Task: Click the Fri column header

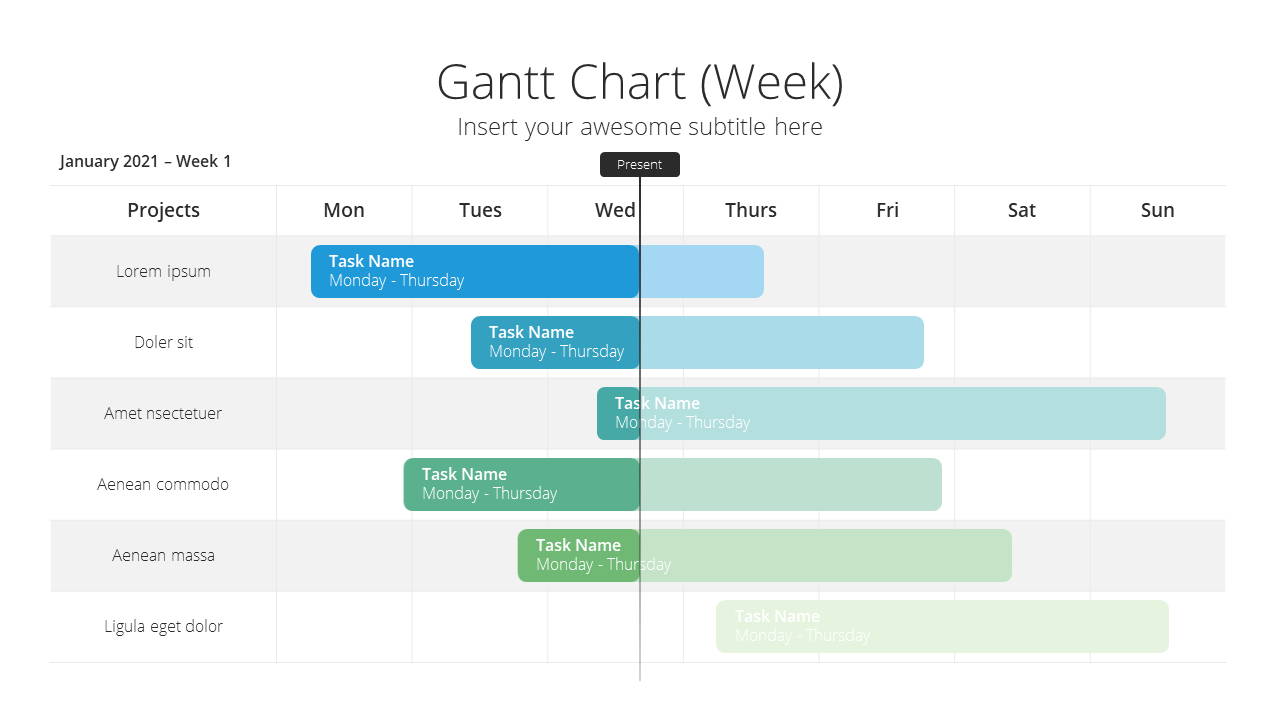Action: tap(887, 210)
